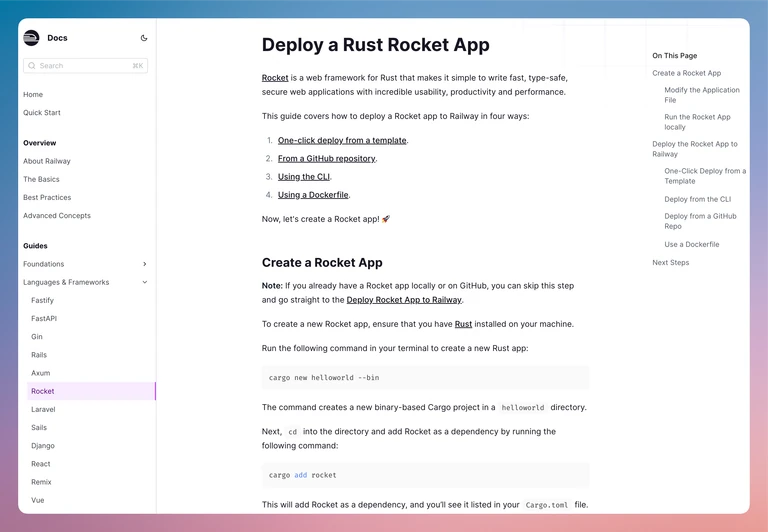Viewport: 768px width, 532px height.
Task: Click the Railway logo icon
Action: [x=31, y=38]
